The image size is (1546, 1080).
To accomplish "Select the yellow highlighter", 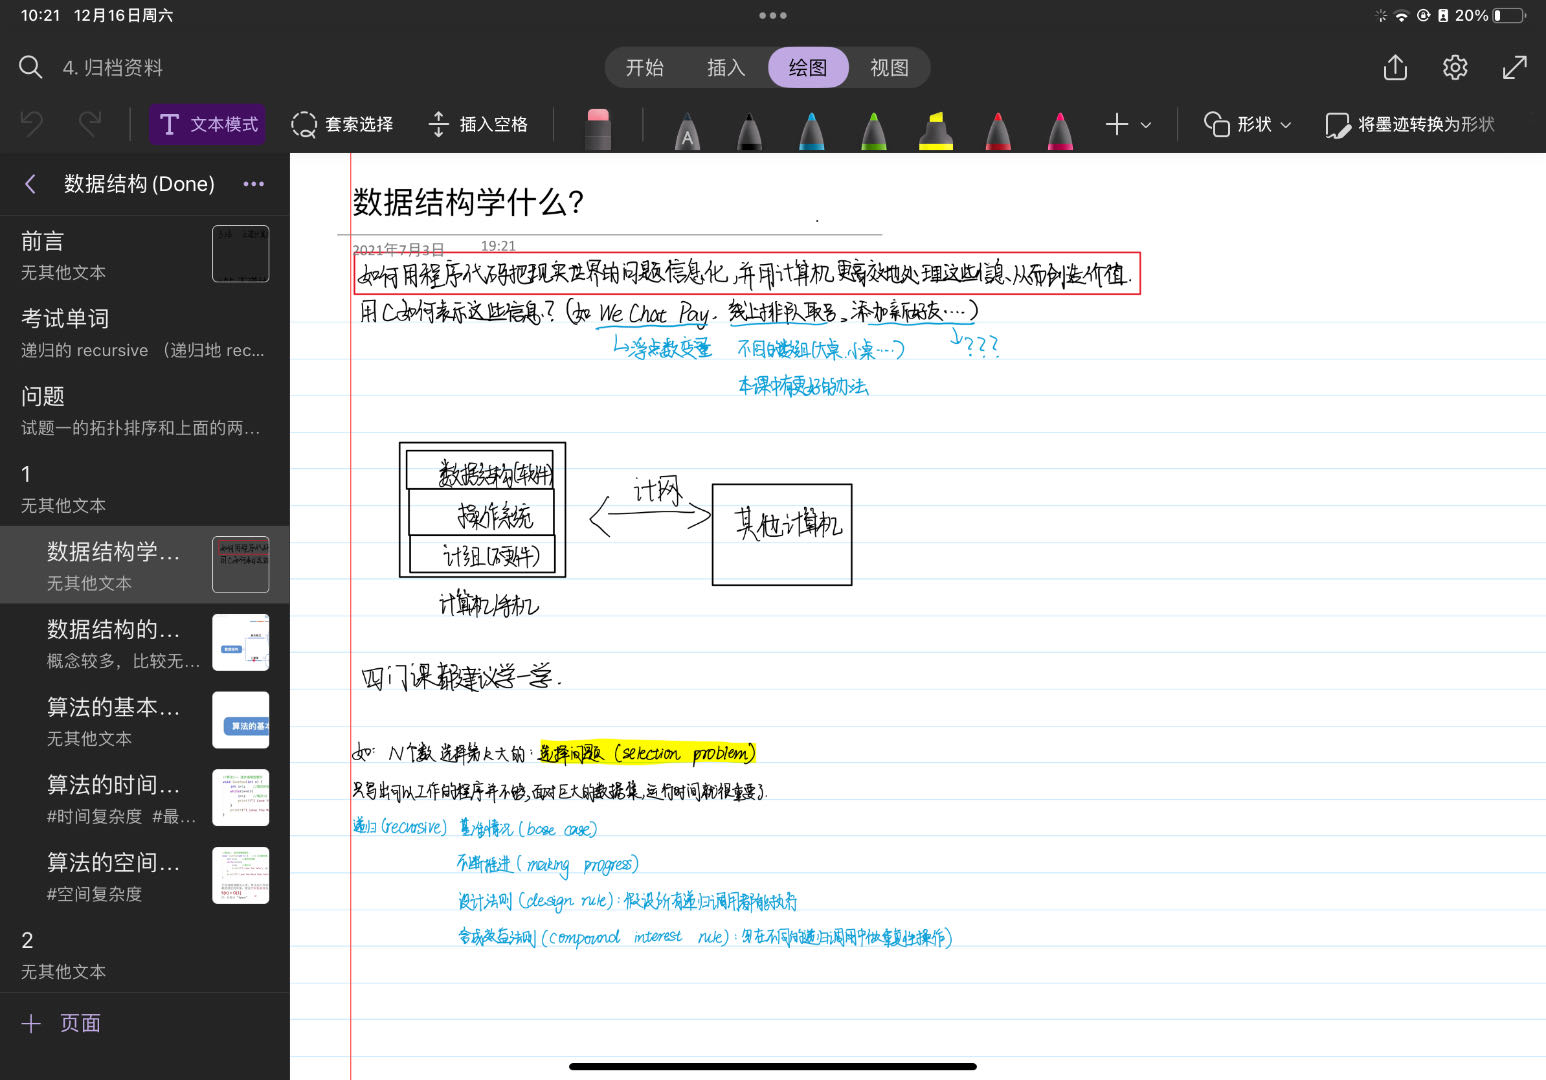I will (936, 130).
